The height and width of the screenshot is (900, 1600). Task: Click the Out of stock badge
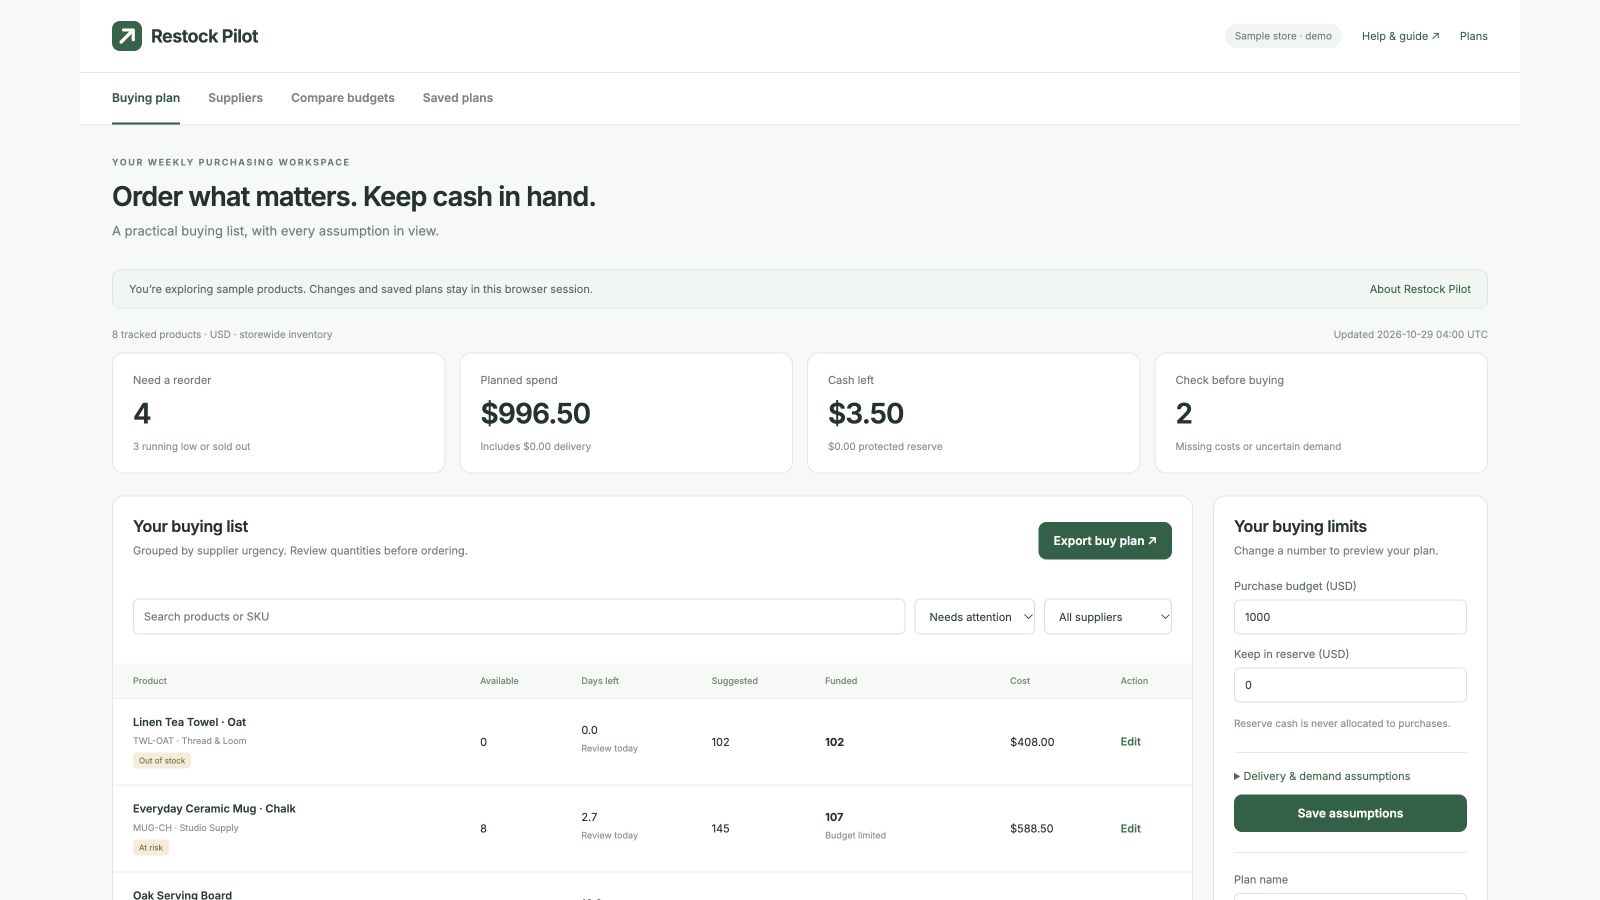162,761
